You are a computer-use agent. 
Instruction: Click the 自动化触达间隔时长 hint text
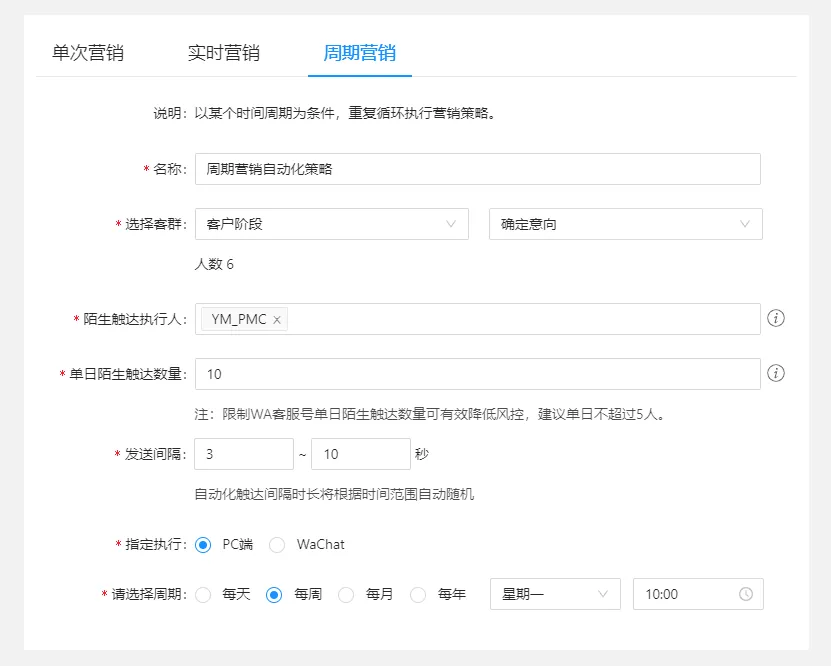pyautogui.click(x=334, y=494)
